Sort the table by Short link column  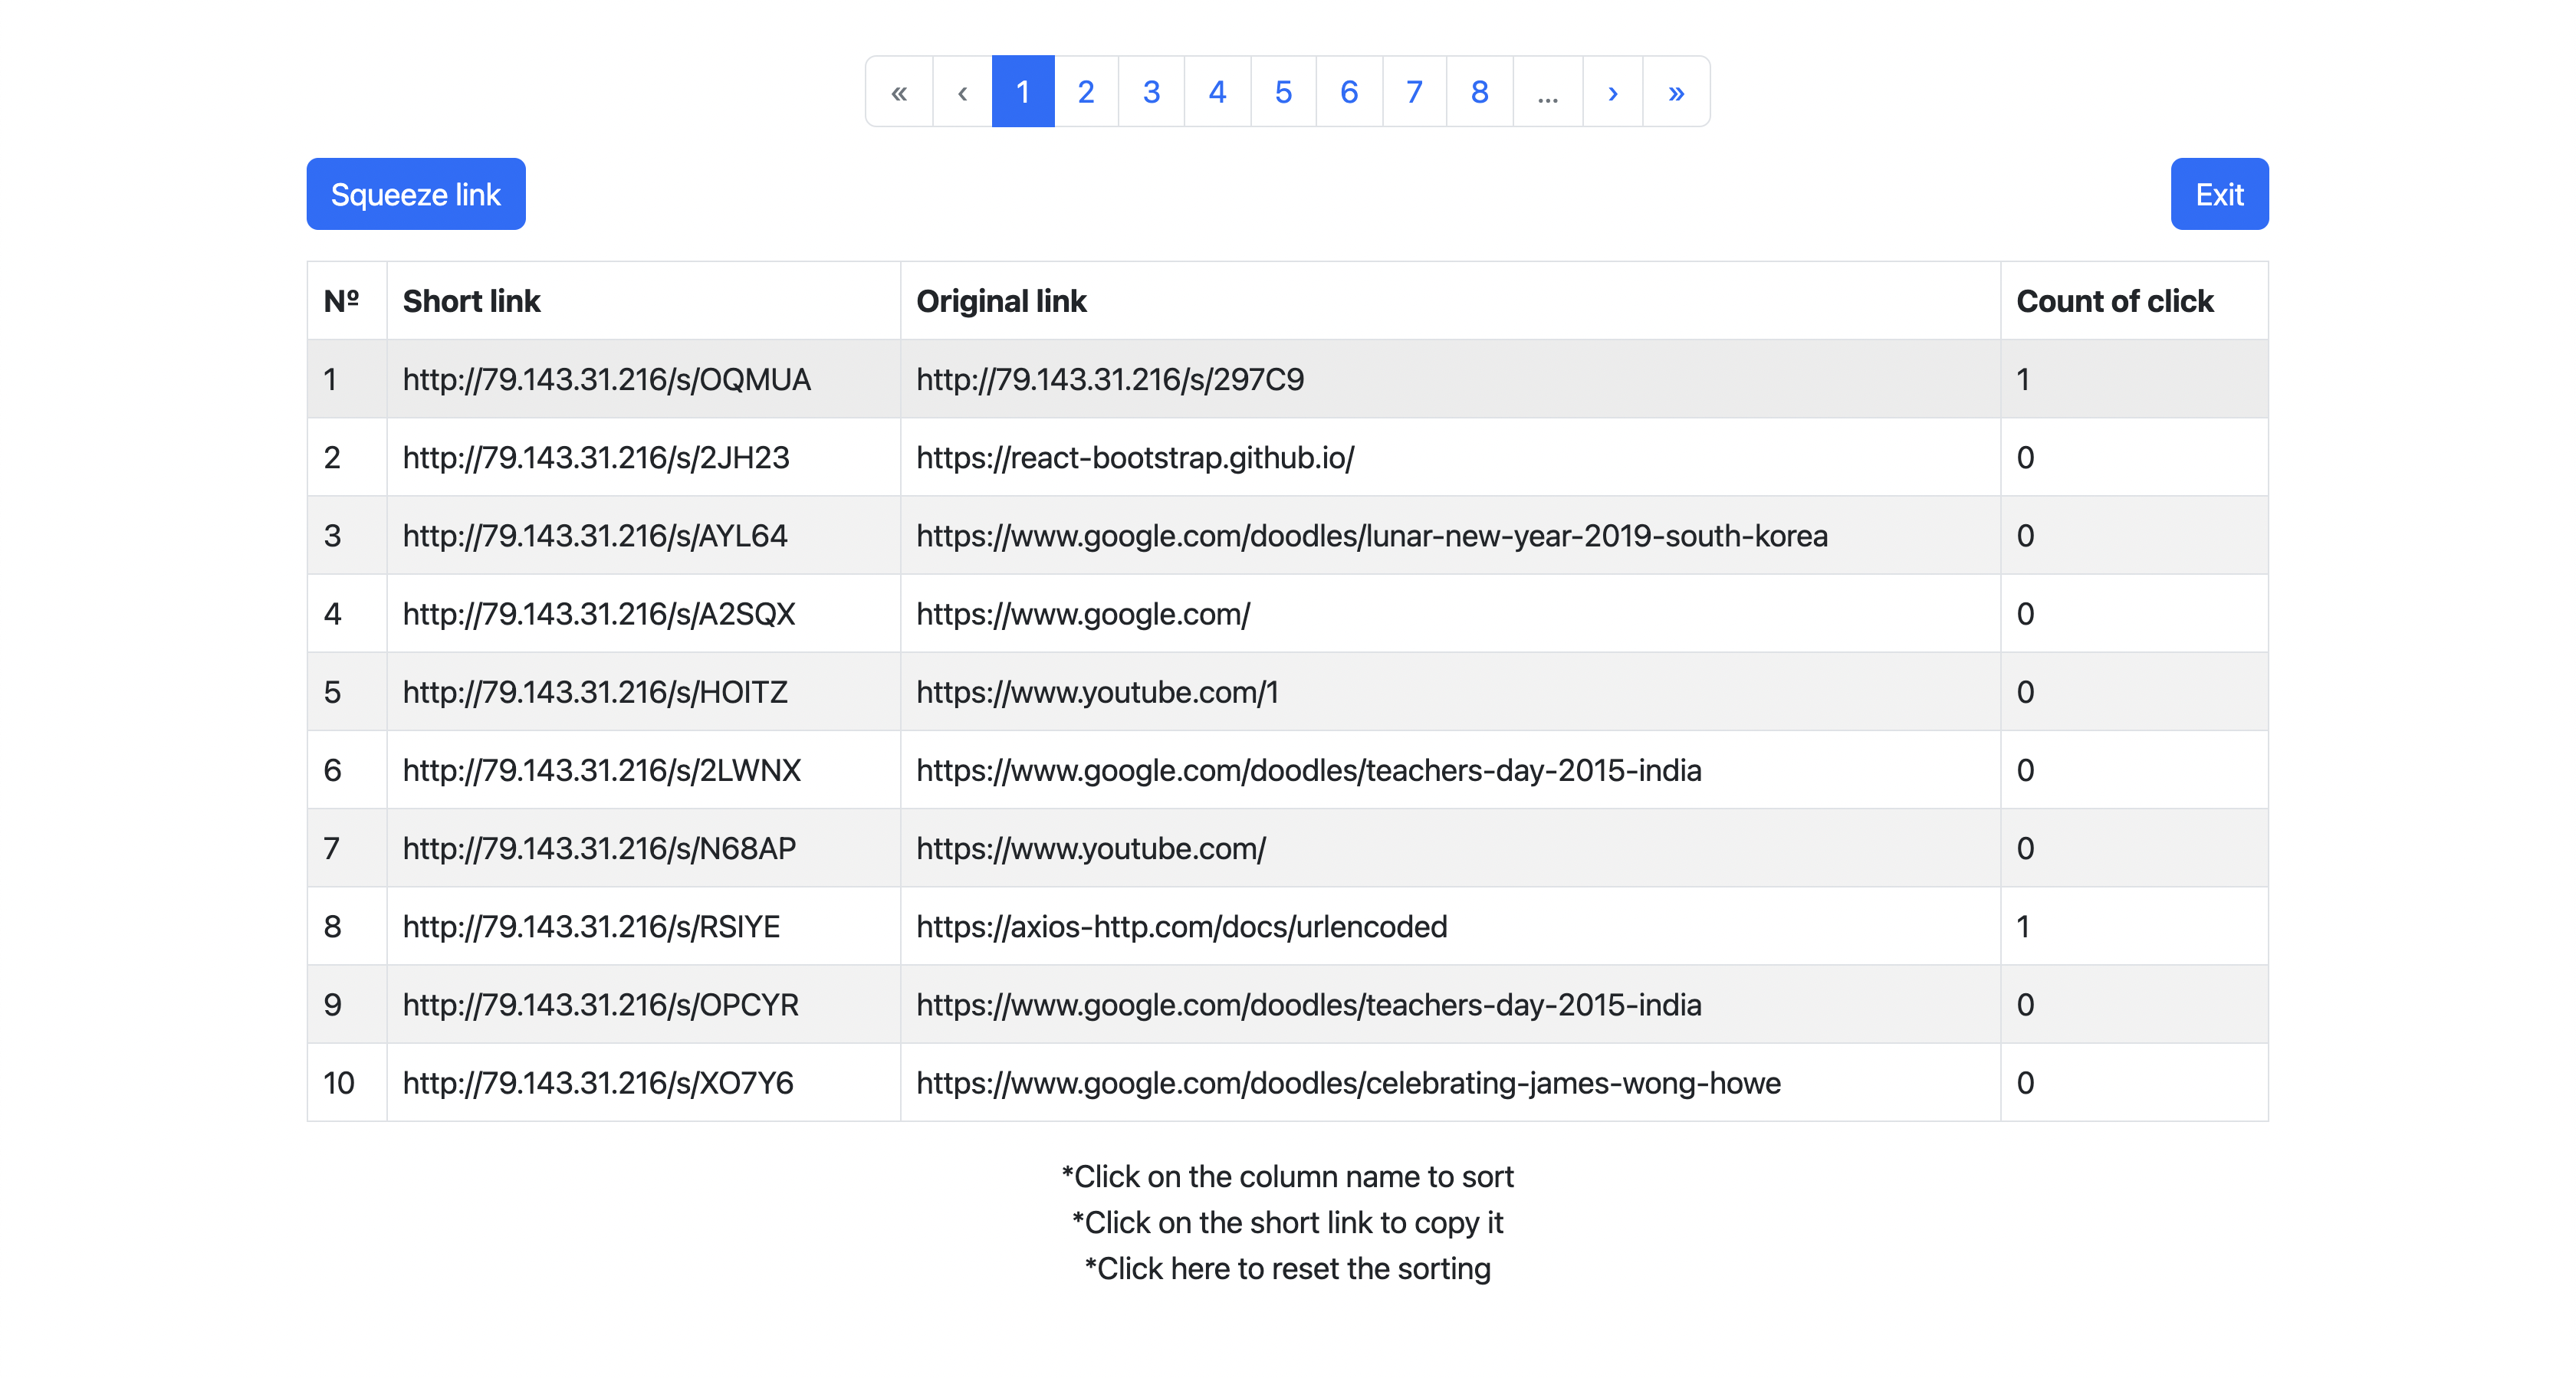(470, 300)
